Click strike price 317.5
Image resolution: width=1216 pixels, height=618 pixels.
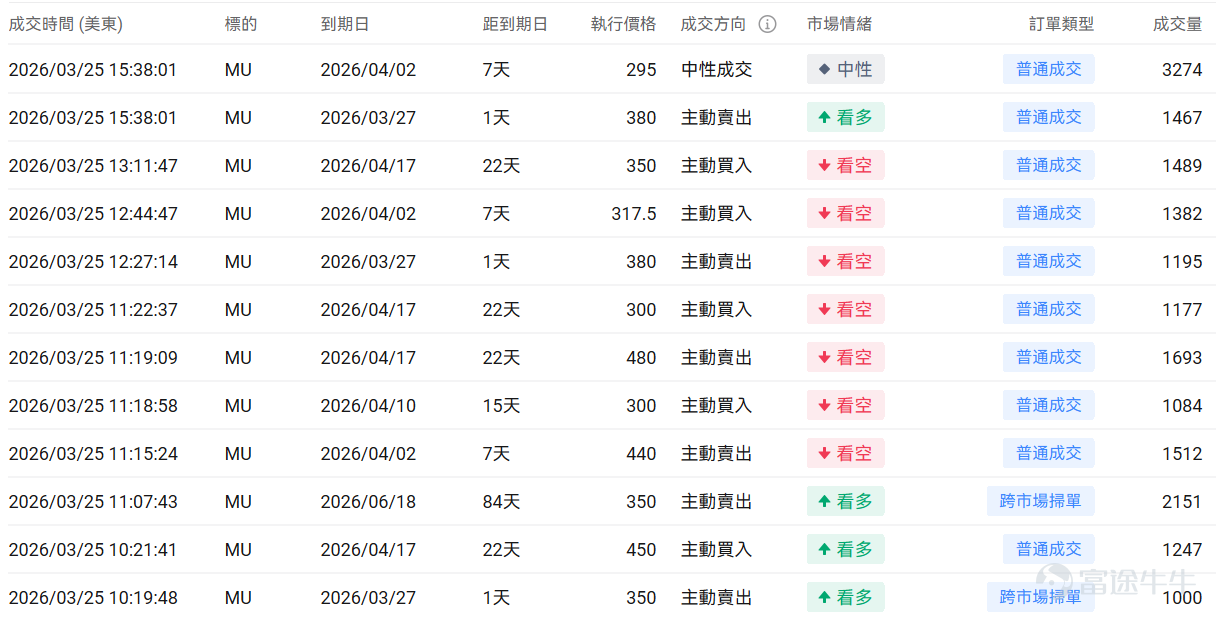pos(634,214)
